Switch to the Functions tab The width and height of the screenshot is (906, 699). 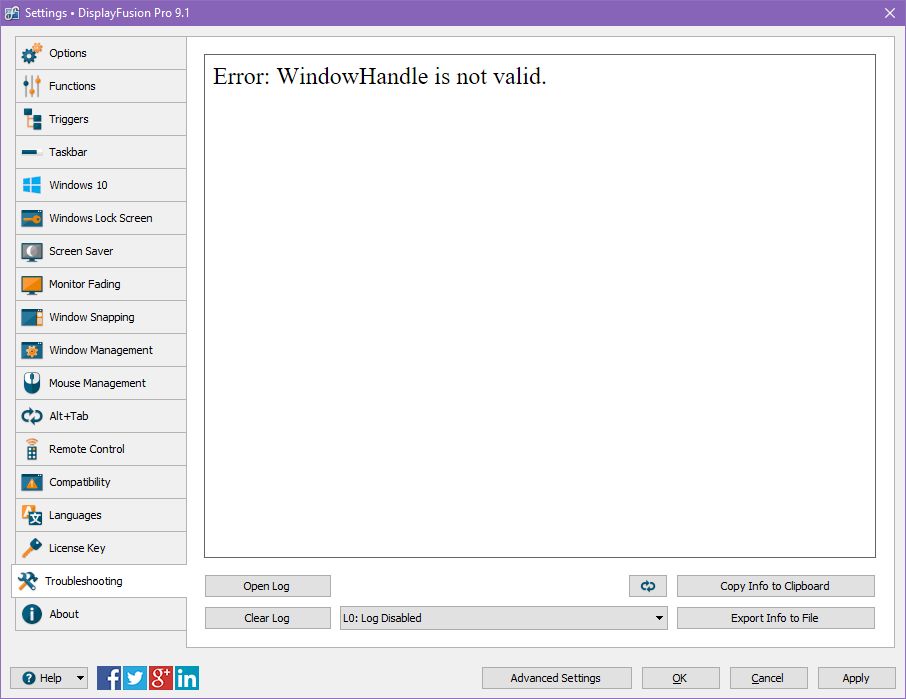pos(100,86)
